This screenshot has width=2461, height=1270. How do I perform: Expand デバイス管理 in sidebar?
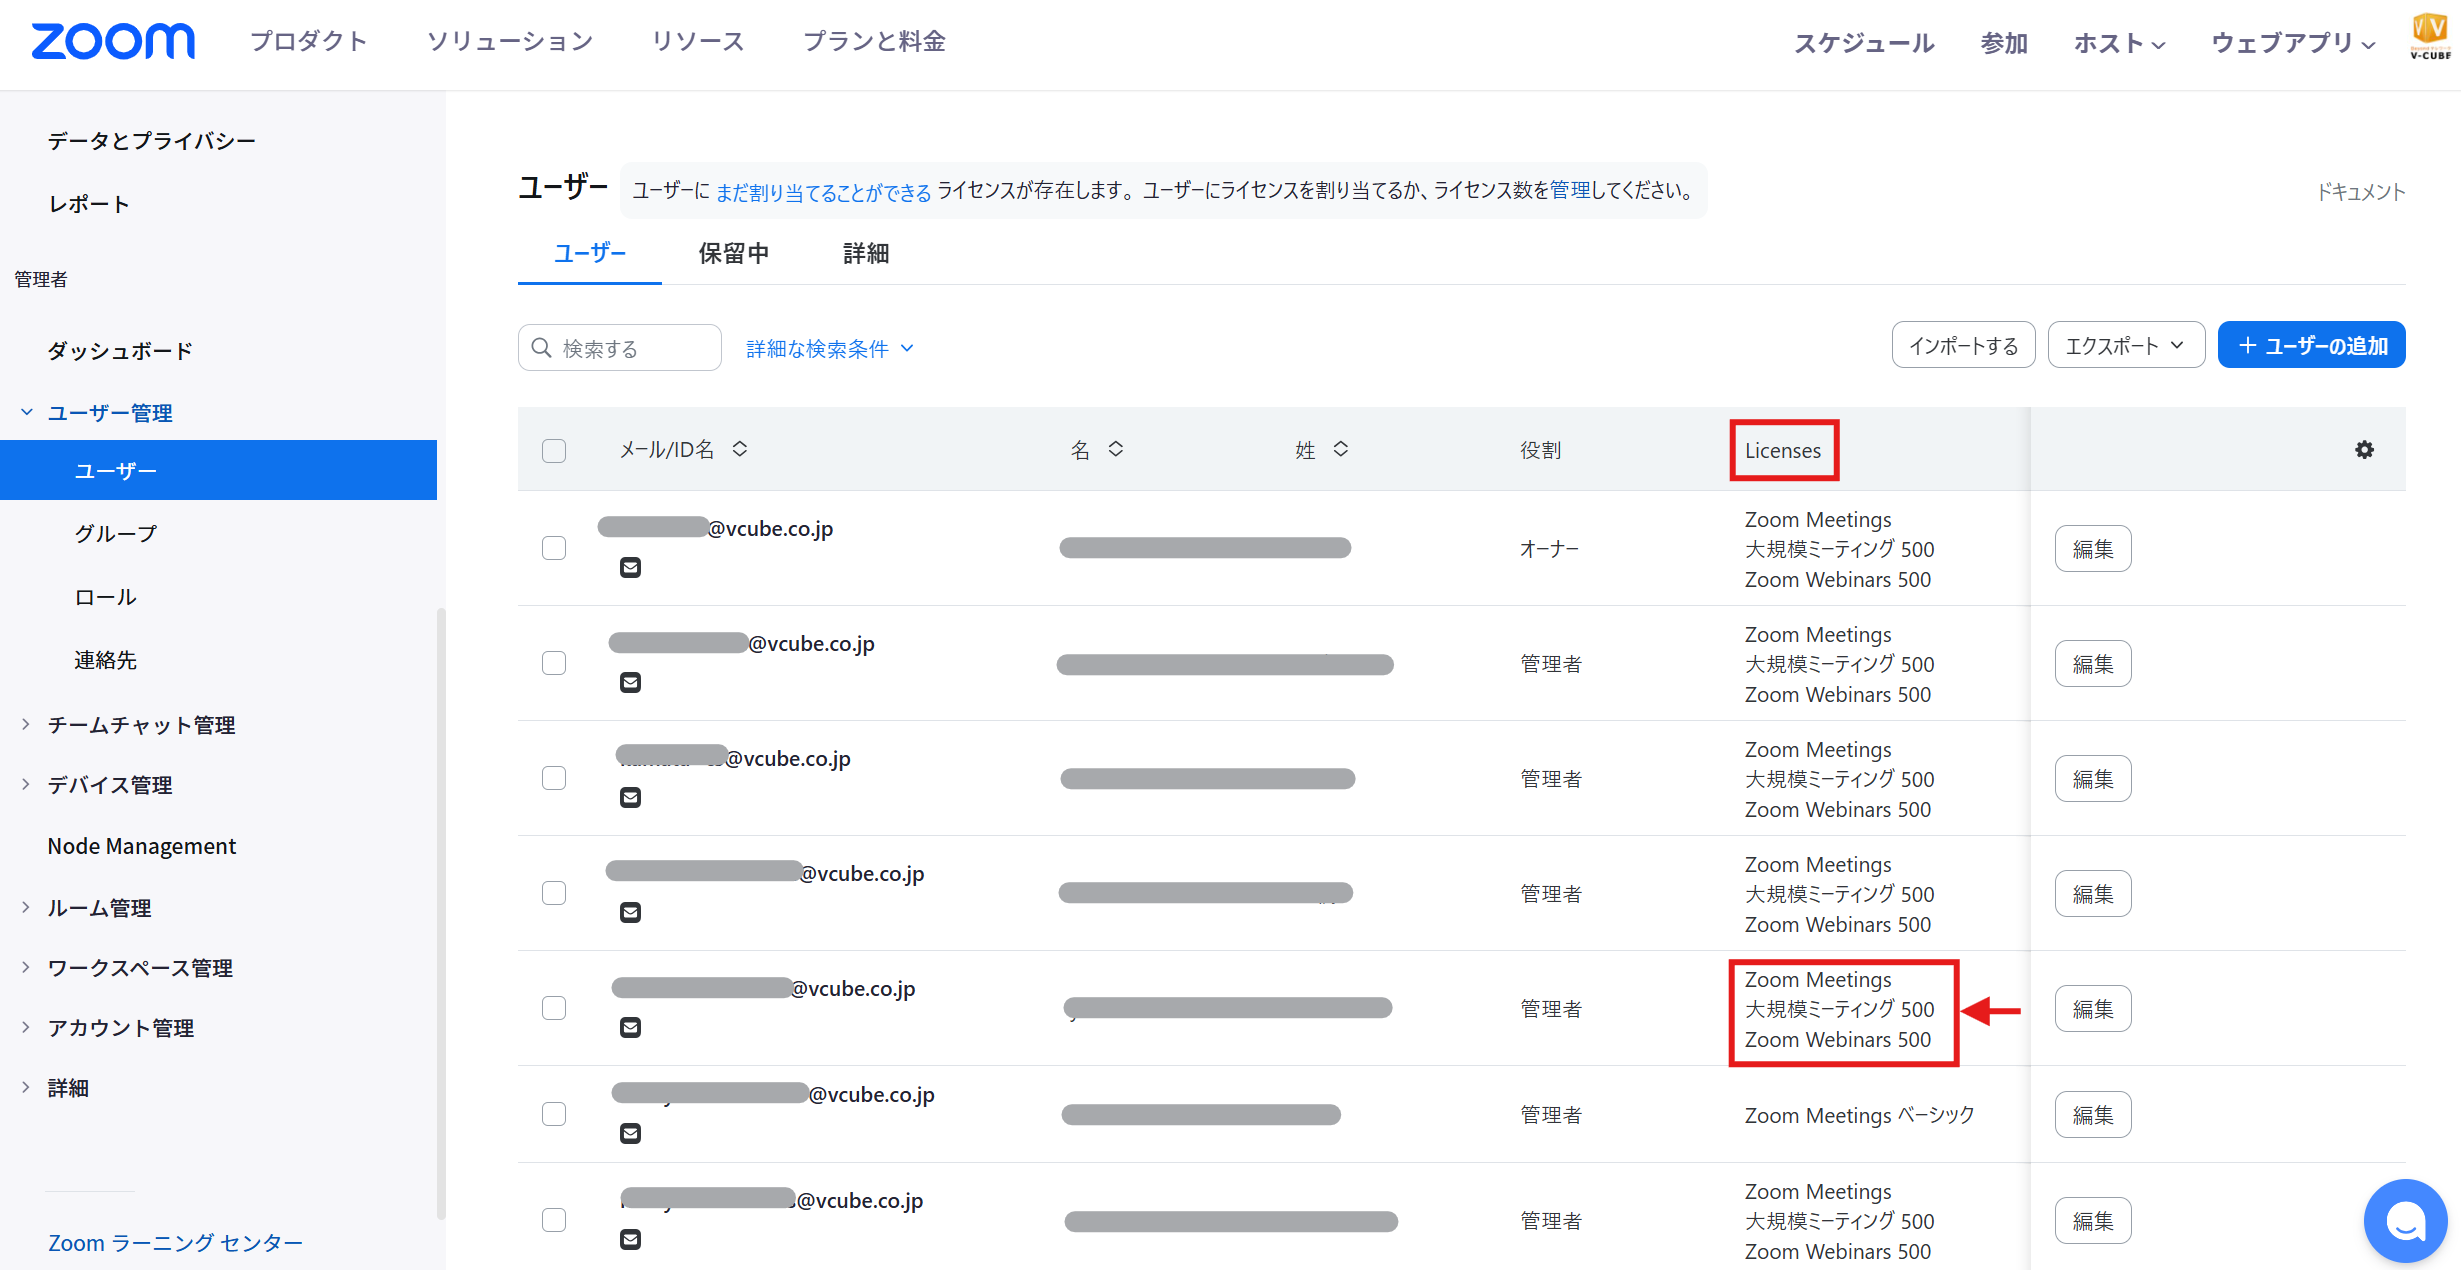[x=26, y=784]
